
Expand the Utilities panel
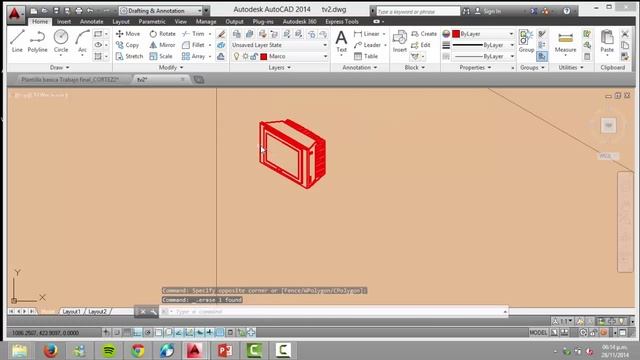pyautogui.click(x=571, y=67)
